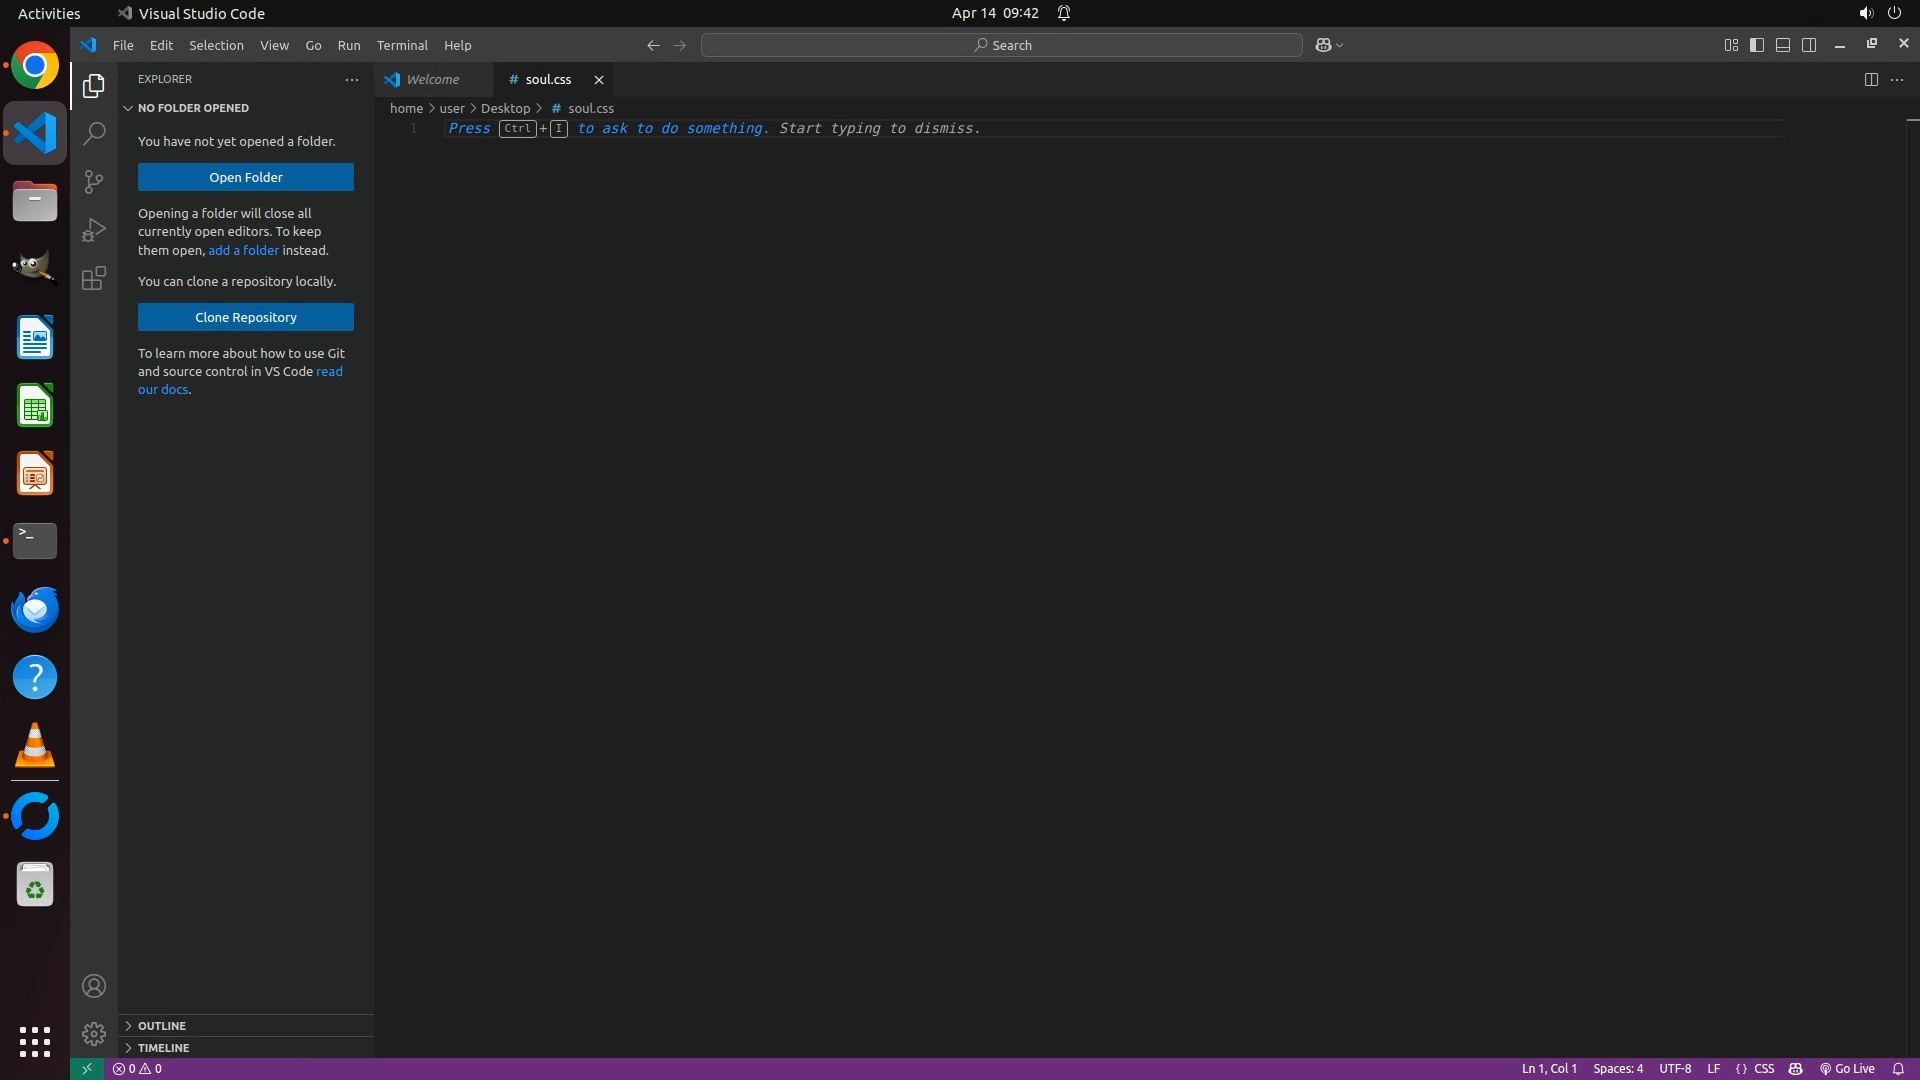Open the Terminal menu

(401, 45)
